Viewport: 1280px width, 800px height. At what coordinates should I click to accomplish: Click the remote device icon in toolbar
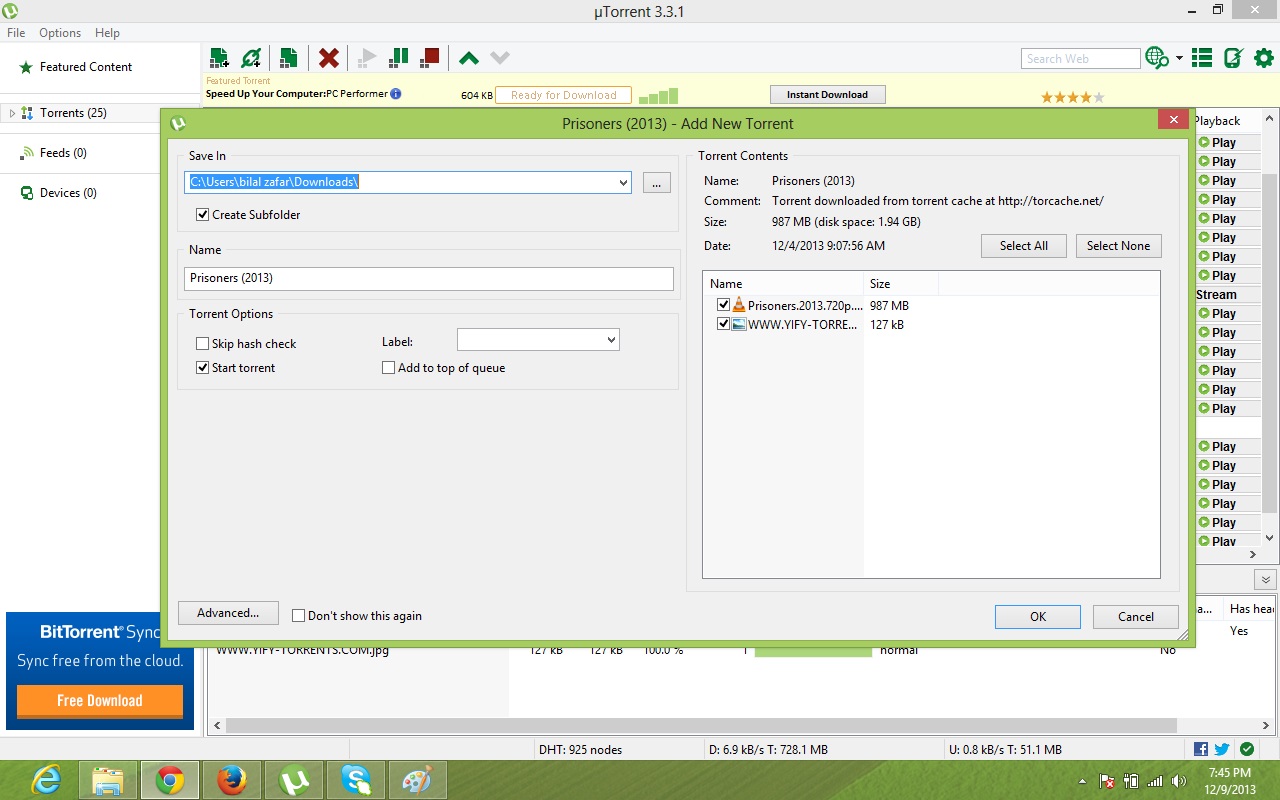pos(1234,58)
